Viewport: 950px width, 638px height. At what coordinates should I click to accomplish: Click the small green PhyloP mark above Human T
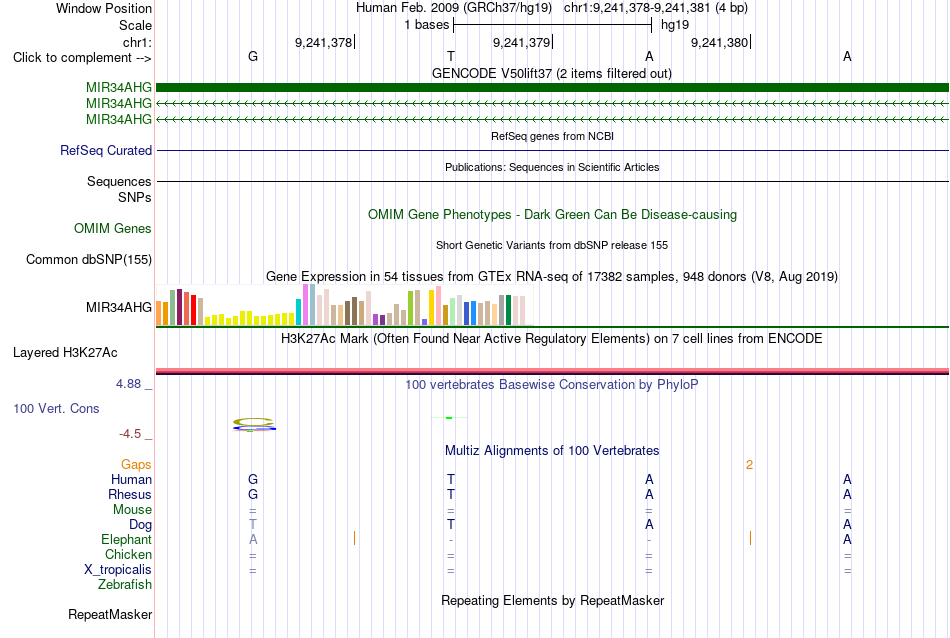click(x=449, y=417)
